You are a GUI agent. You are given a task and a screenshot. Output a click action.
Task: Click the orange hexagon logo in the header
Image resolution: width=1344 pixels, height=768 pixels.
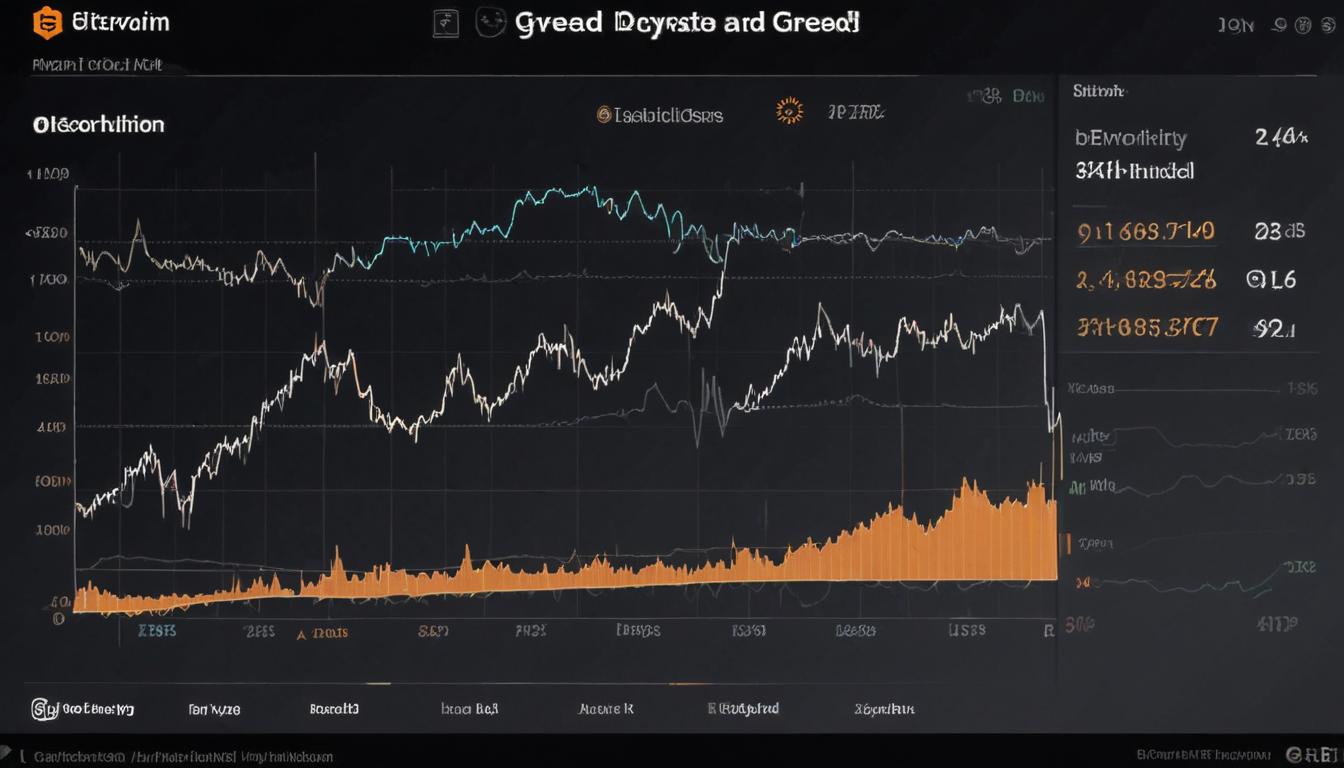click(47, 23)
